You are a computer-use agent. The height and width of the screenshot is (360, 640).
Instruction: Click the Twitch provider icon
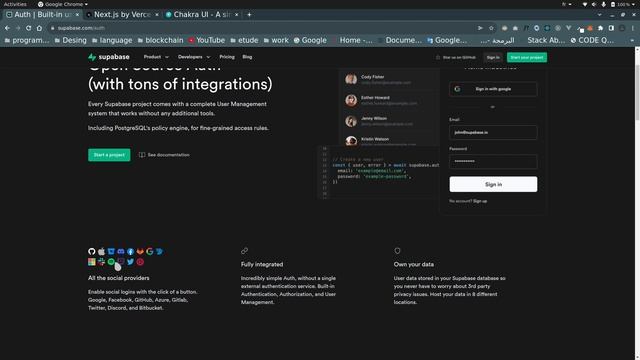tap(121, 262)
